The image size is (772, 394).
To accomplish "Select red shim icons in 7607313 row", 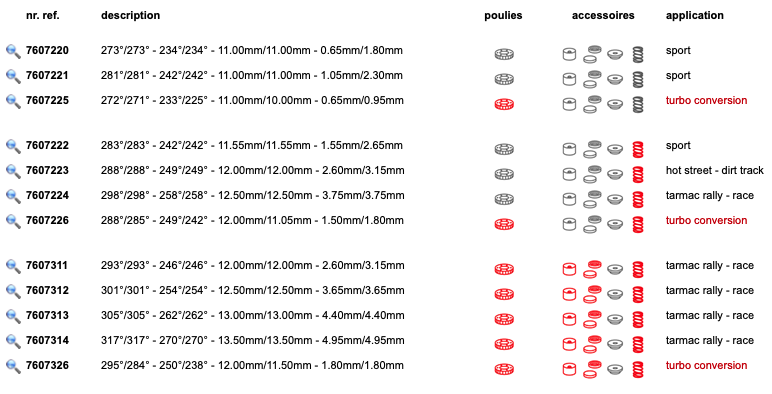I will (592, 319).
